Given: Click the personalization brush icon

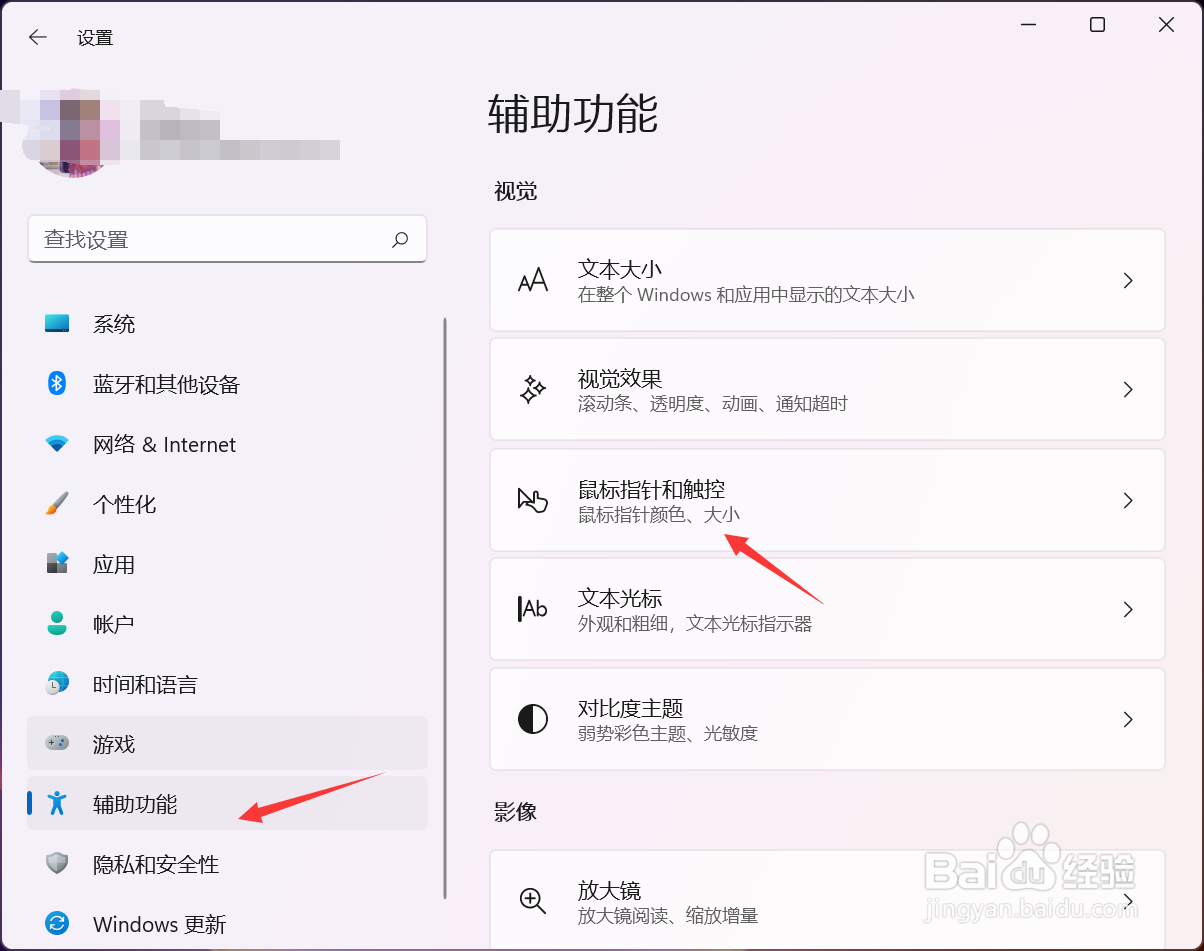Looking at the screenshot, I should click(x=57, y=504).
